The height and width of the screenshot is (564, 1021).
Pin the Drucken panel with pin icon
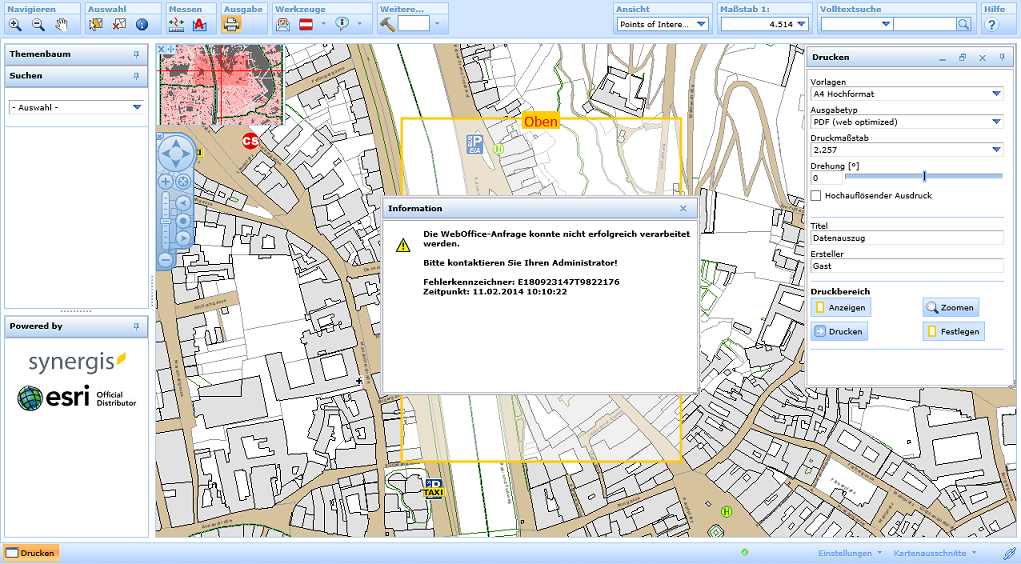(x=1001, y=58)
